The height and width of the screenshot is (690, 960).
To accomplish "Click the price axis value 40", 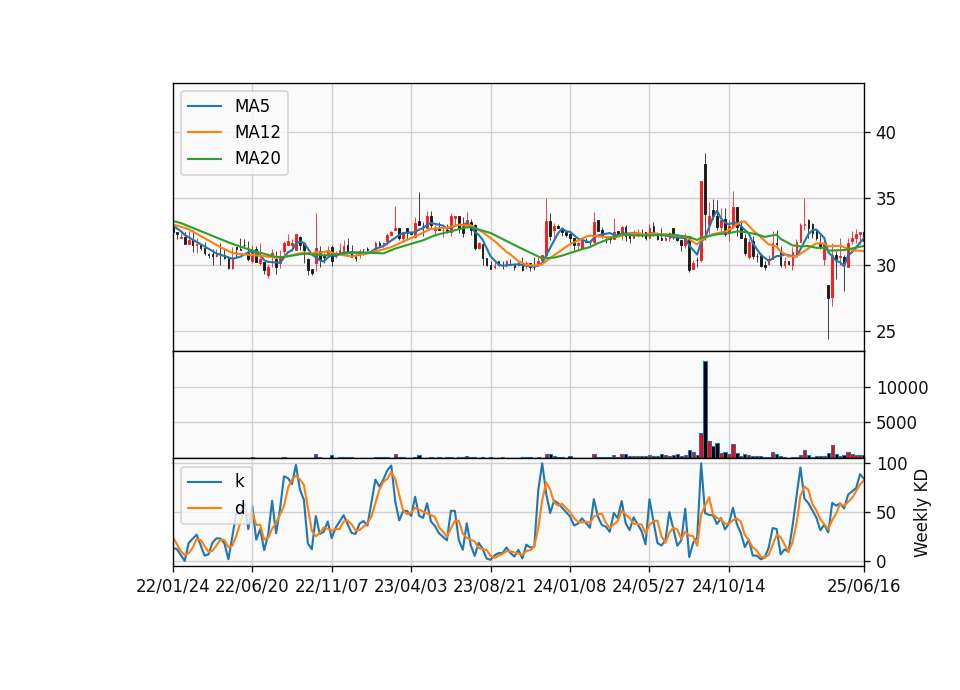I will click(x=885, y=133).
